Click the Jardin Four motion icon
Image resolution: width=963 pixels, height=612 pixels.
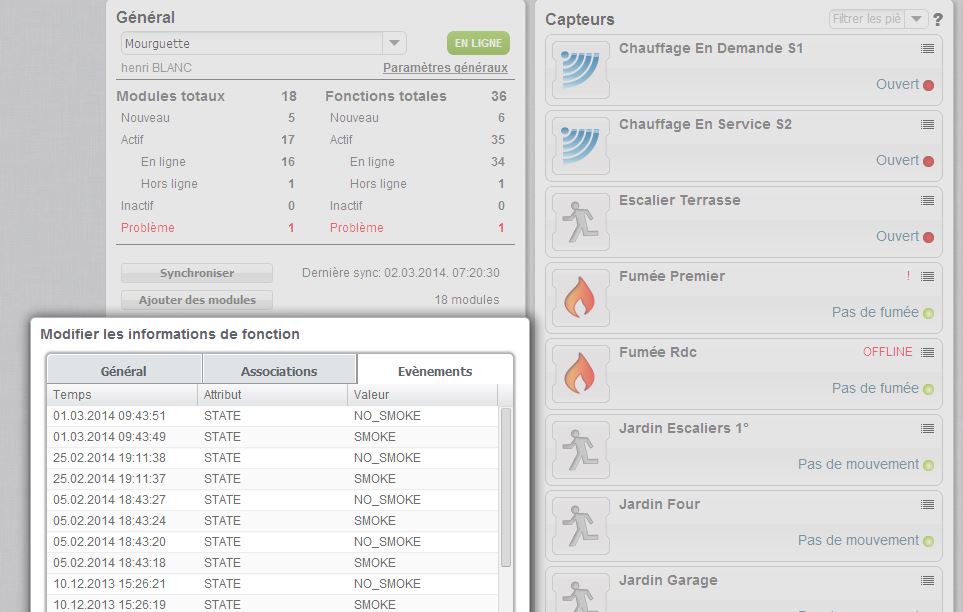coord(580,526)
